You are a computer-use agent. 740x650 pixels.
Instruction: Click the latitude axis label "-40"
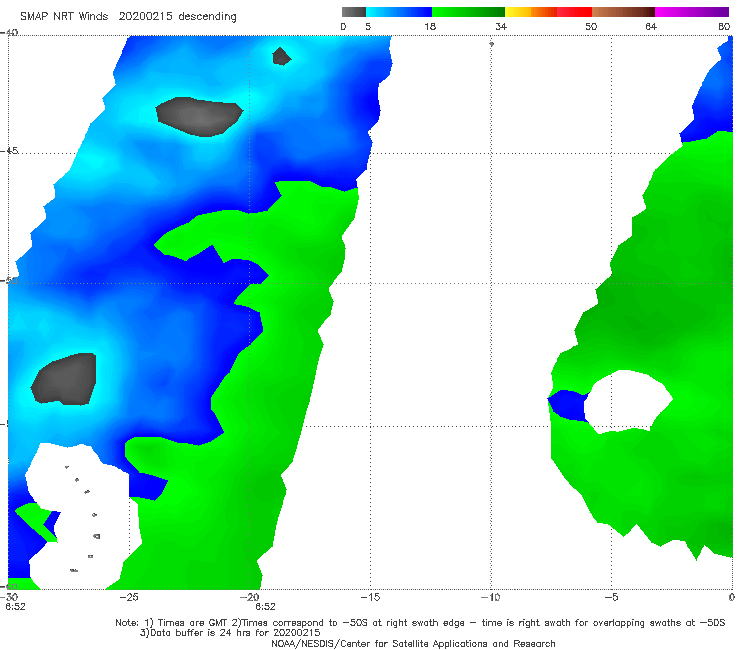(9, 33)
